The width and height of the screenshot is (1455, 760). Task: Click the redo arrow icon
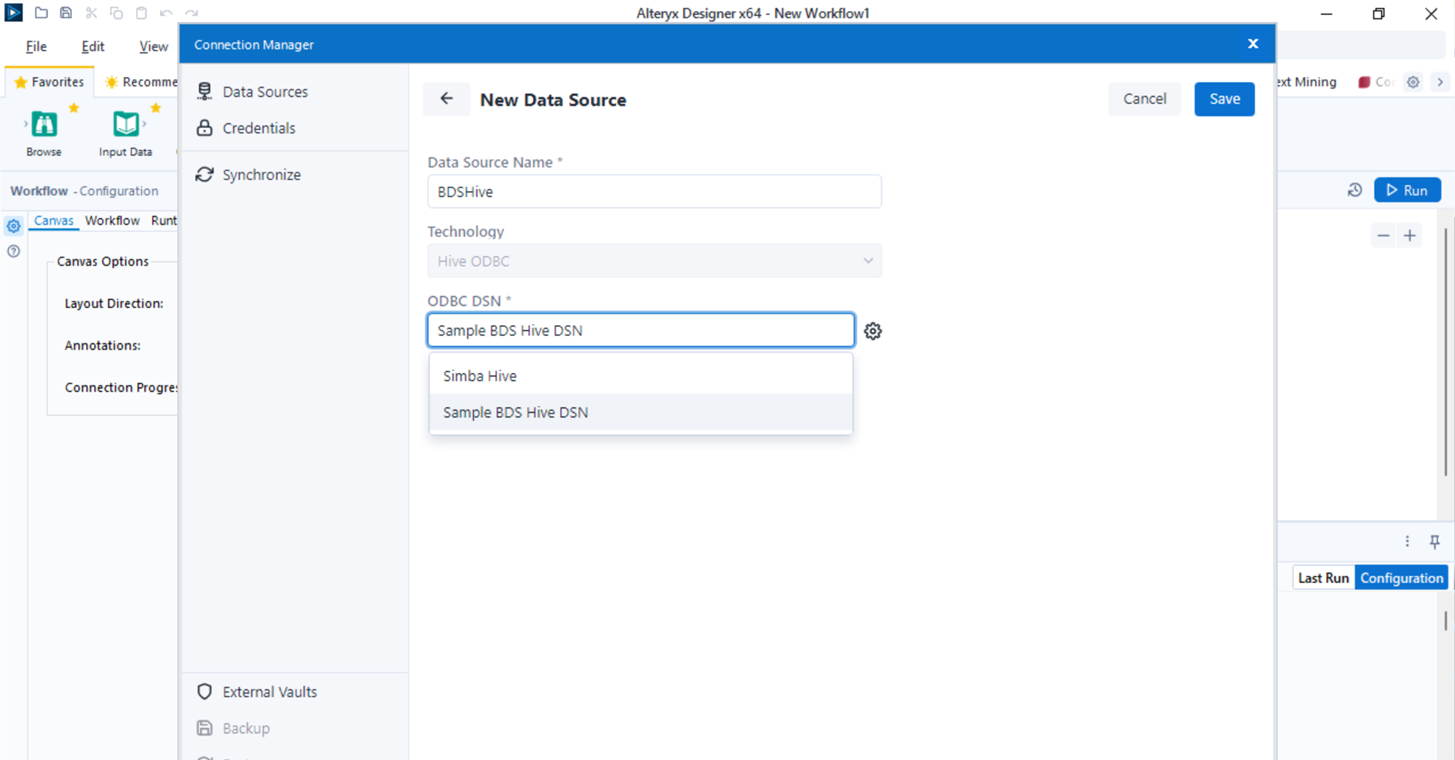(x=191, y=13)
